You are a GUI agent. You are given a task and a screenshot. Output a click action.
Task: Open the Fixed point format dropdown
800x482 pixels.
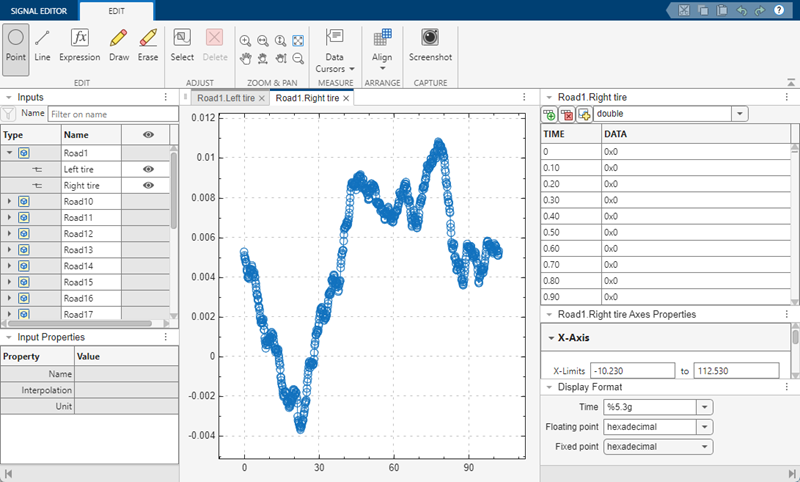click(705, 447)
